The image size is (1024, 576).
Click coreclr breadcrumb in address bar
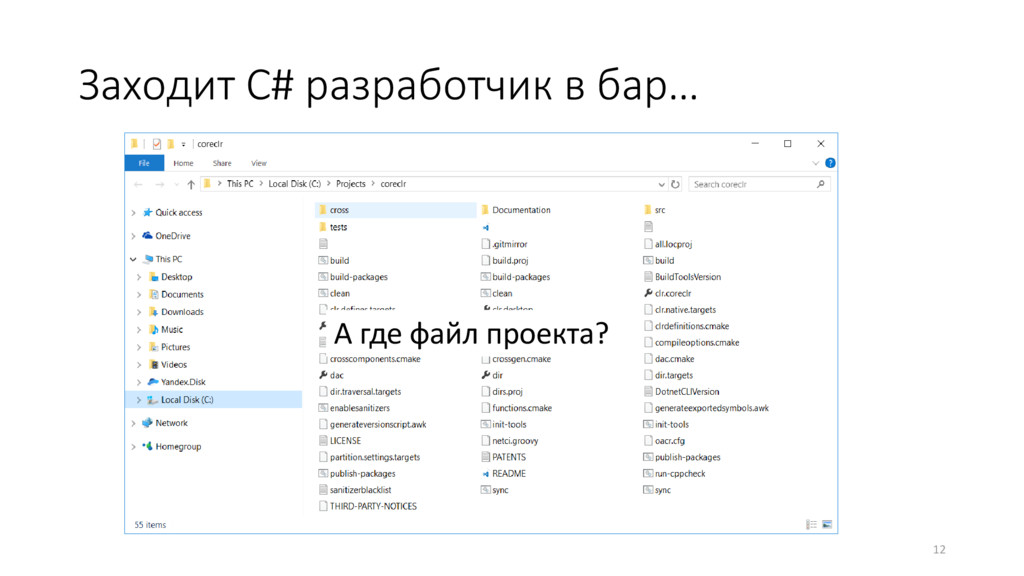pos(393,184)
